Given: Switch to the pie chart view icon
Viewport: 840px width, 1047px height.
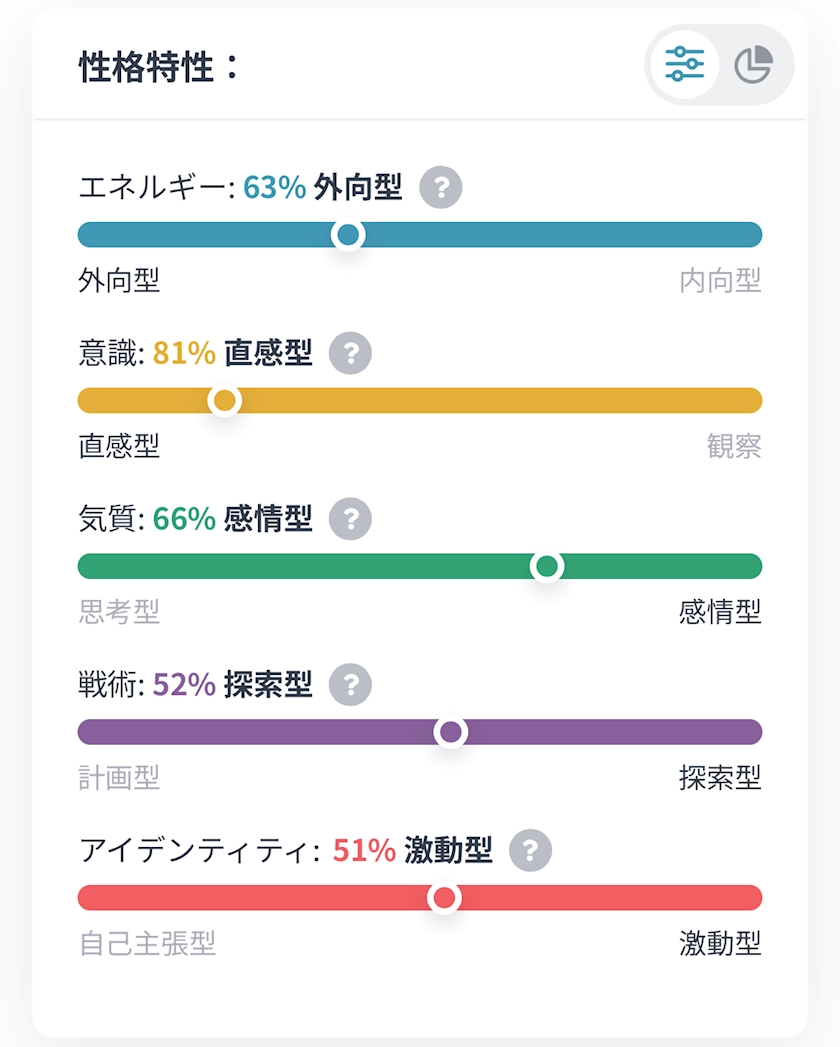Looking at the screenshot, I should point(753,64).
